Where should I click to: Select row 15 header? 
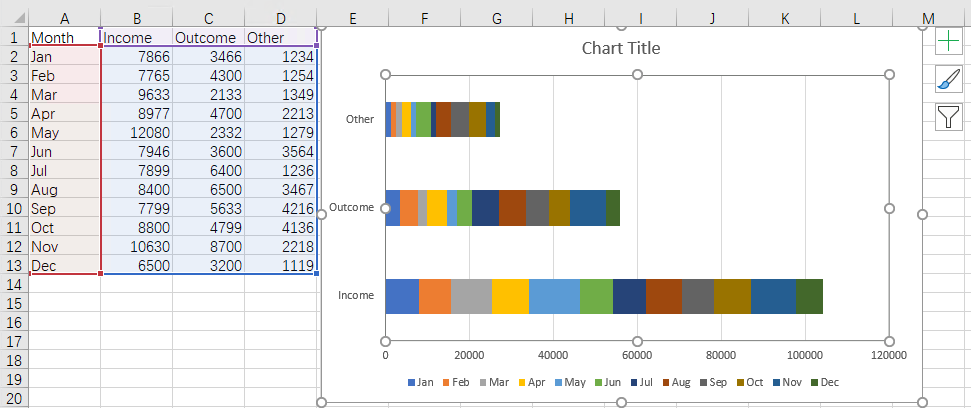14,303
